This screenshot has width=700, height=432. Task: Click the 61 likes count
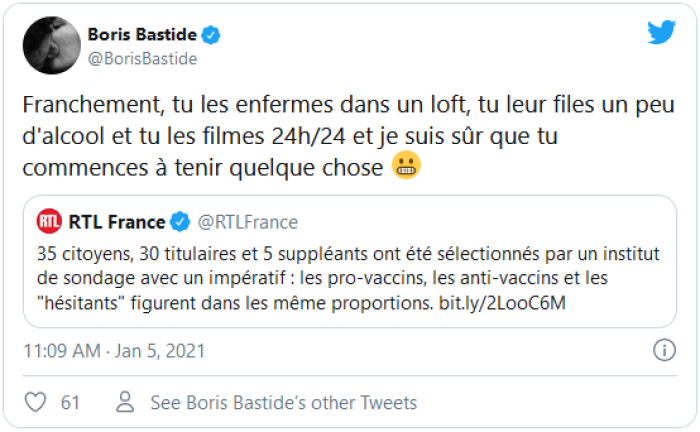pyautogui.click(x=70, y=403)
